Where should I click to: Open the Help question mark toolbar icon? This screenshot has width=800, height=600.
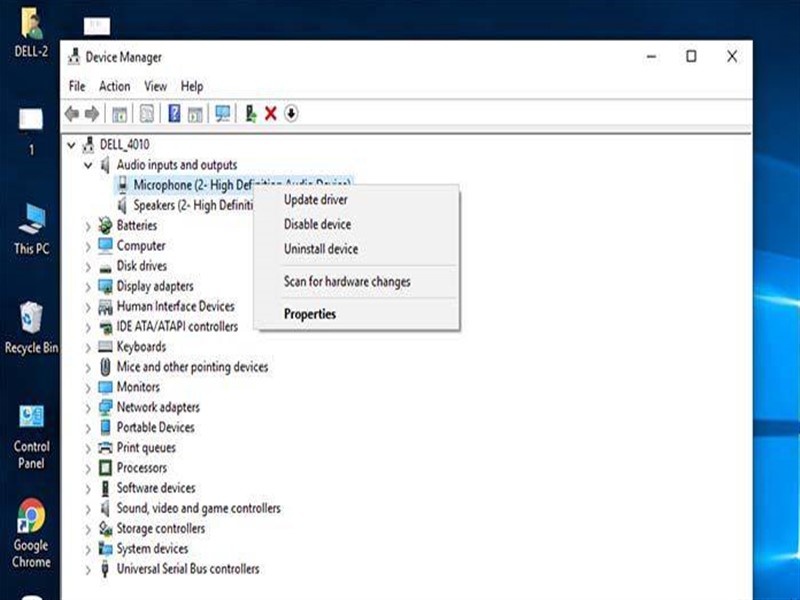pos(174,113)
